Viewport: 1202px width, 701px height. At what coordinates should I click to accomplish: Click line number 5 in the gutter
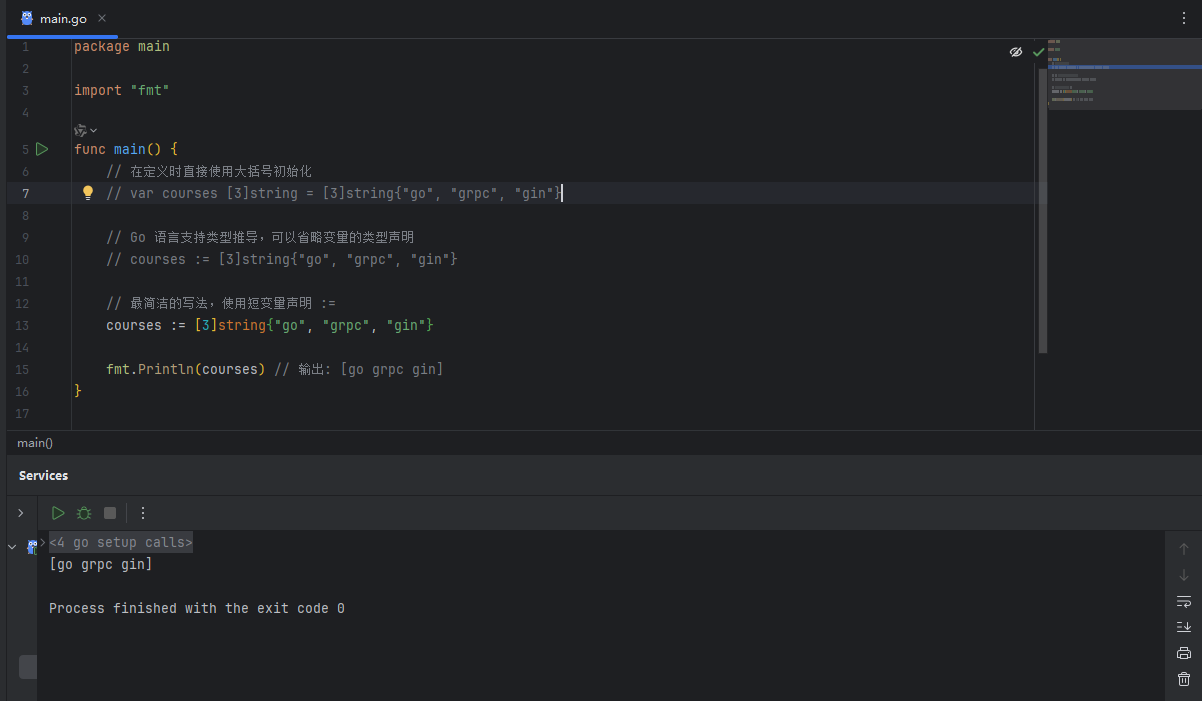point(25,149)
